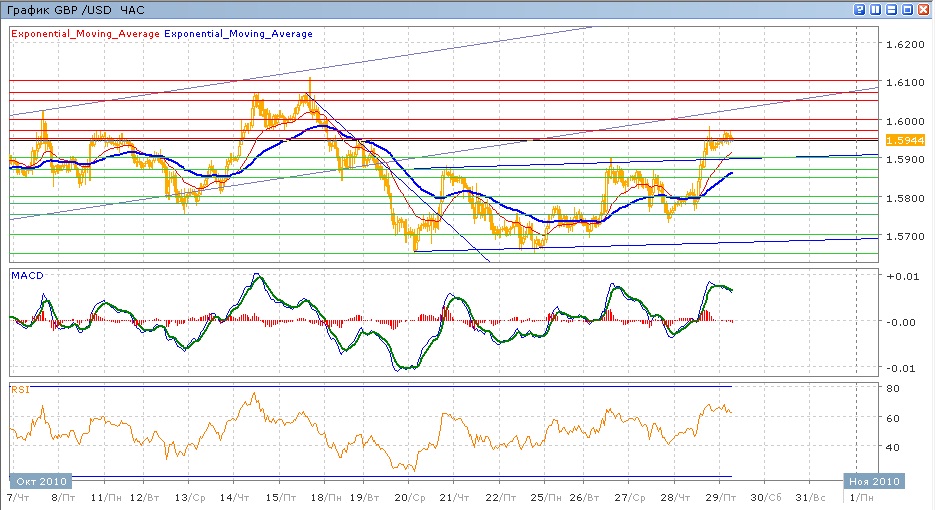Click the RSI 80 level axis label
Screen dimensions: 935x510
click(x=892, y=388)
